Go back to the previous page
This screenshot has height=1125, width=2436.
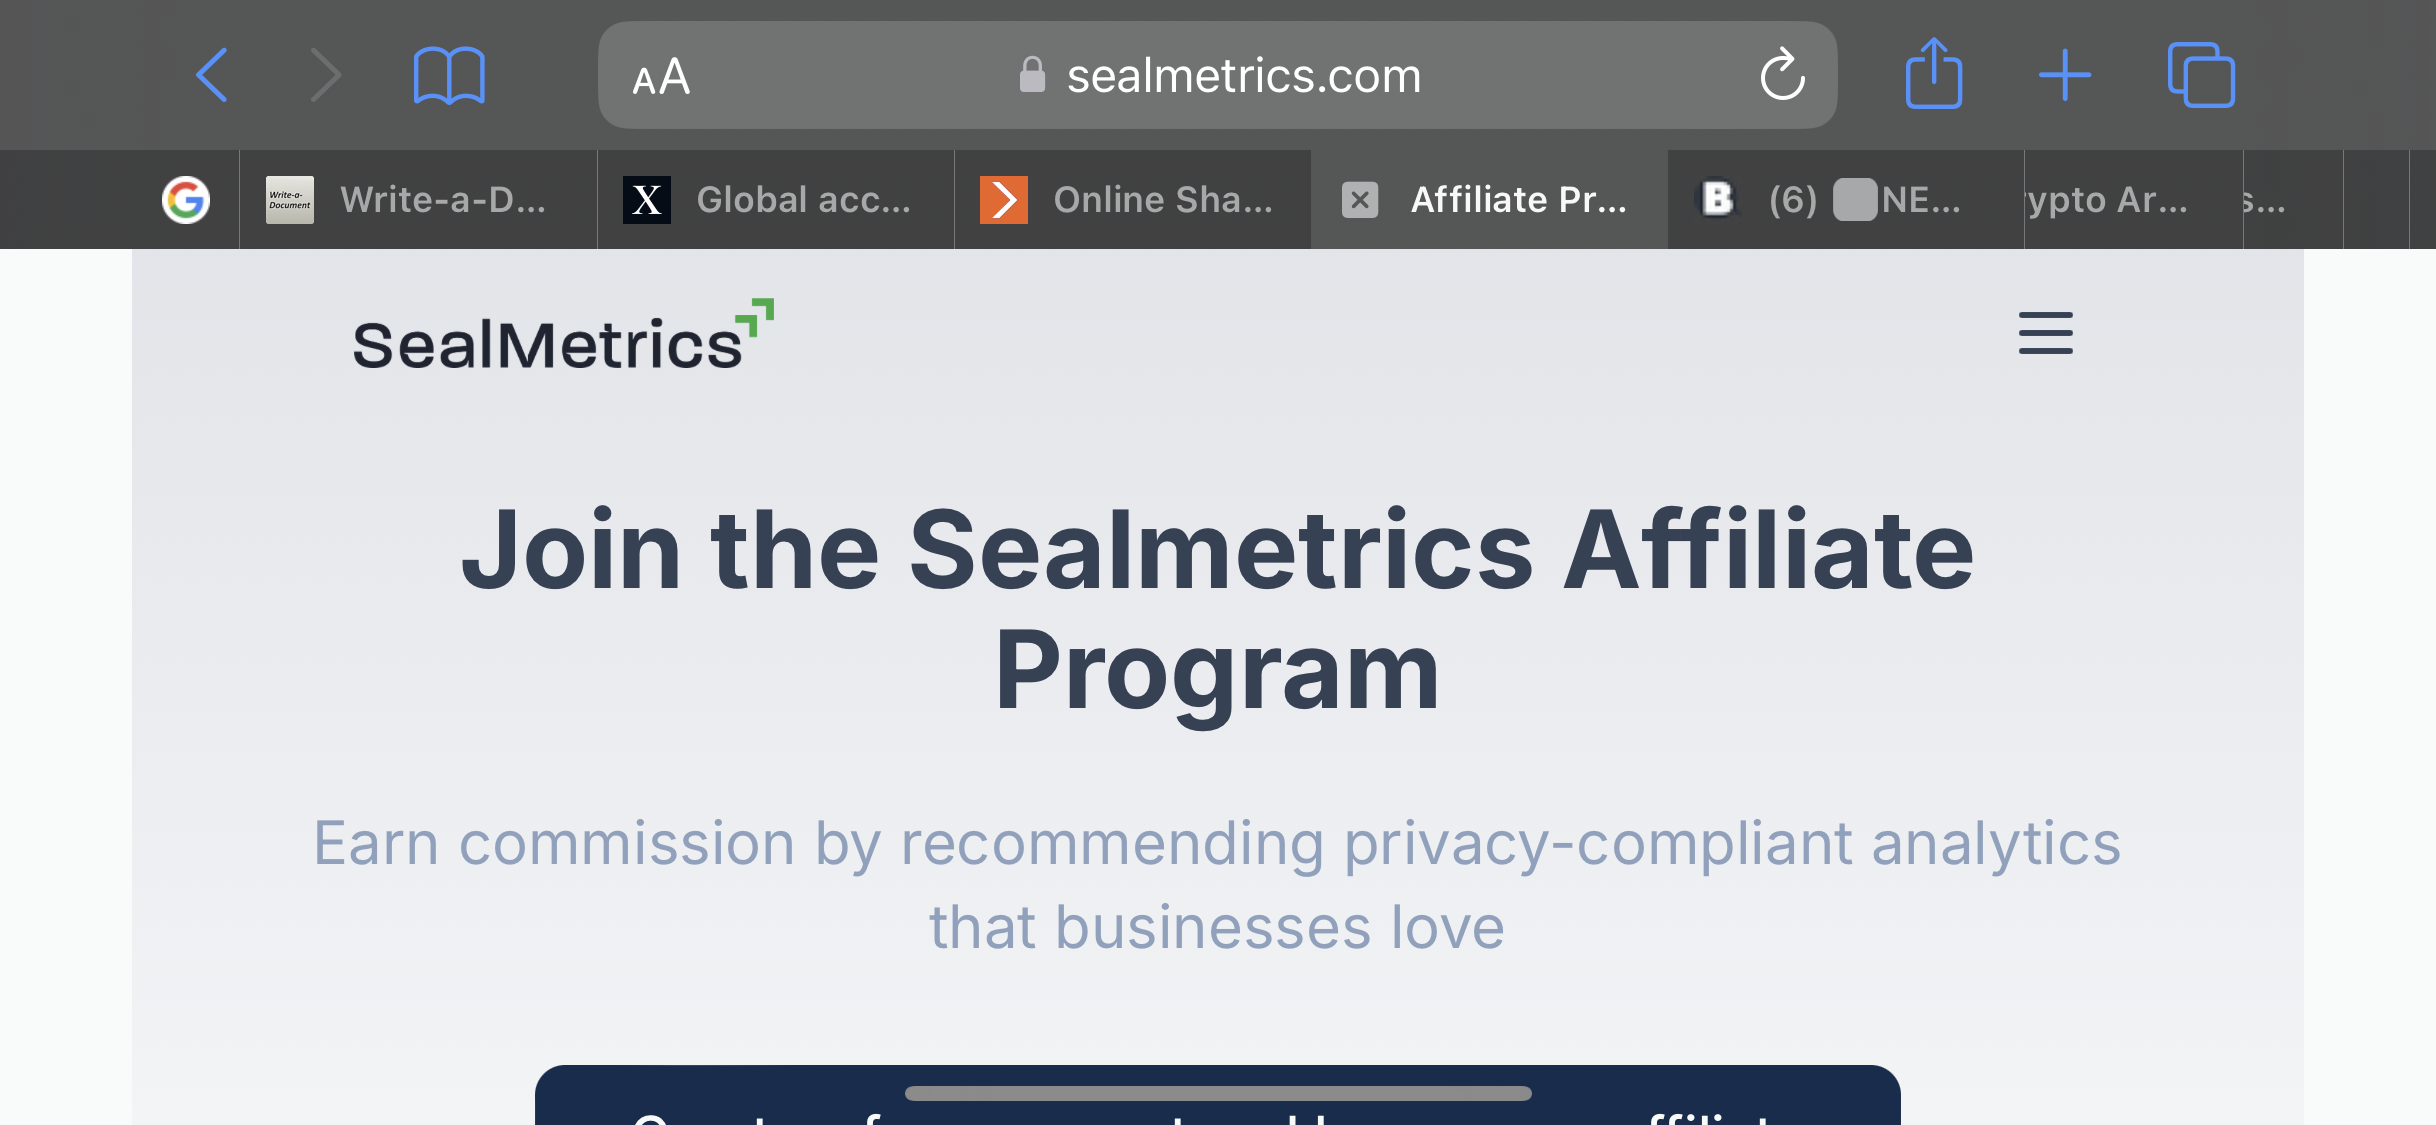click(x=212, y=75)
